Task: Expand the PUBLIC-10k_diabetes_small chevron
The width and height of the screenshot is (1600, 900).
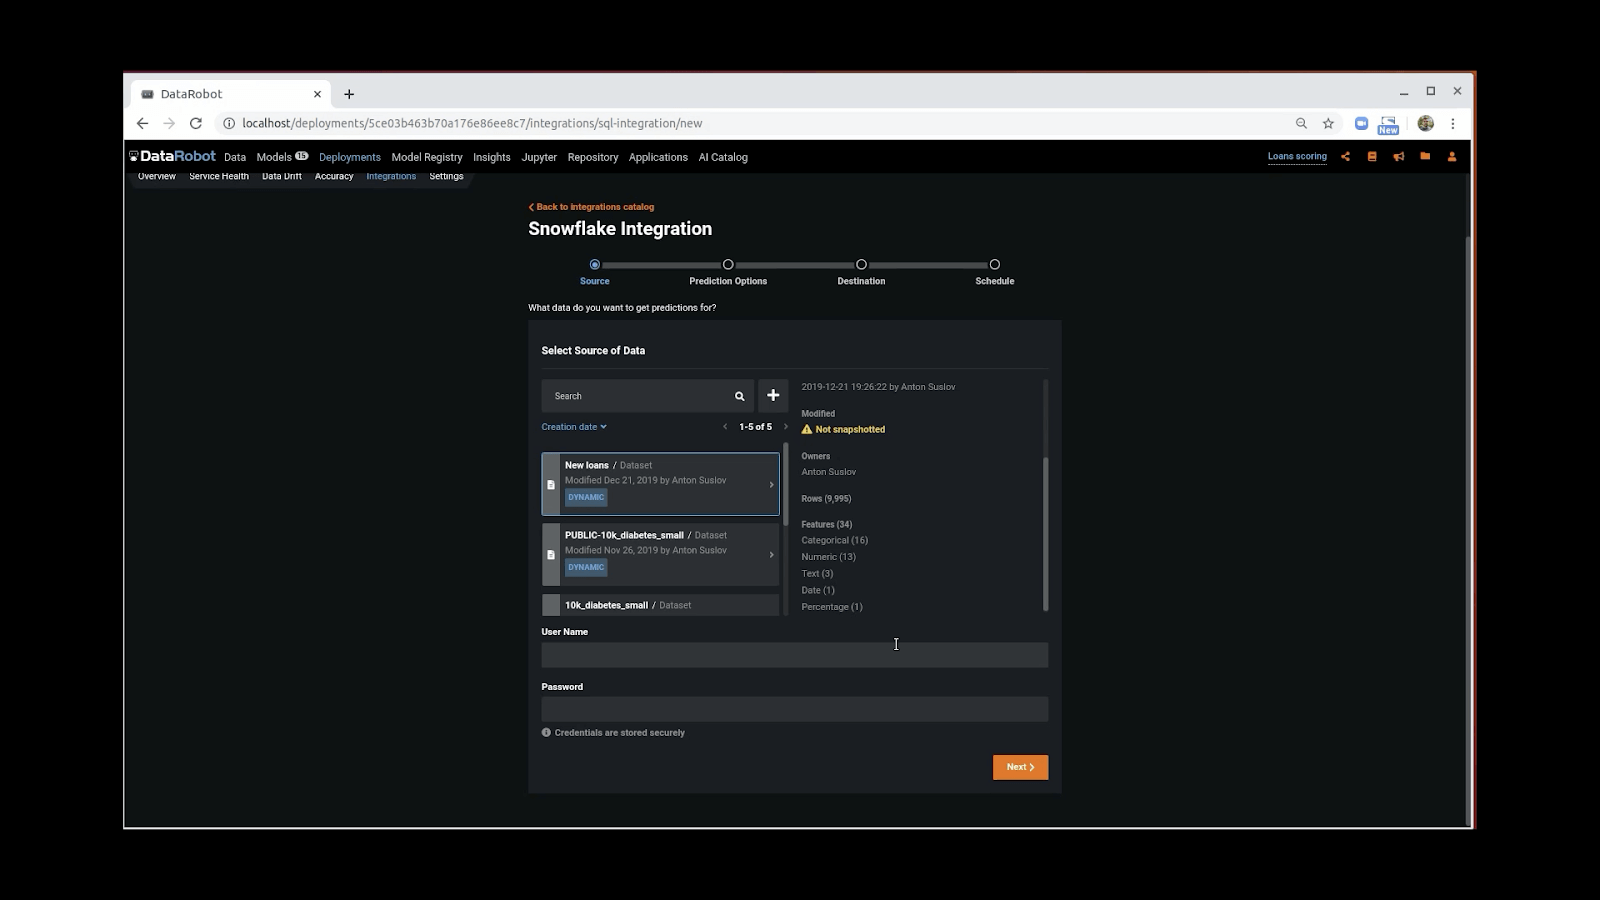Action: tap(771, 554)
